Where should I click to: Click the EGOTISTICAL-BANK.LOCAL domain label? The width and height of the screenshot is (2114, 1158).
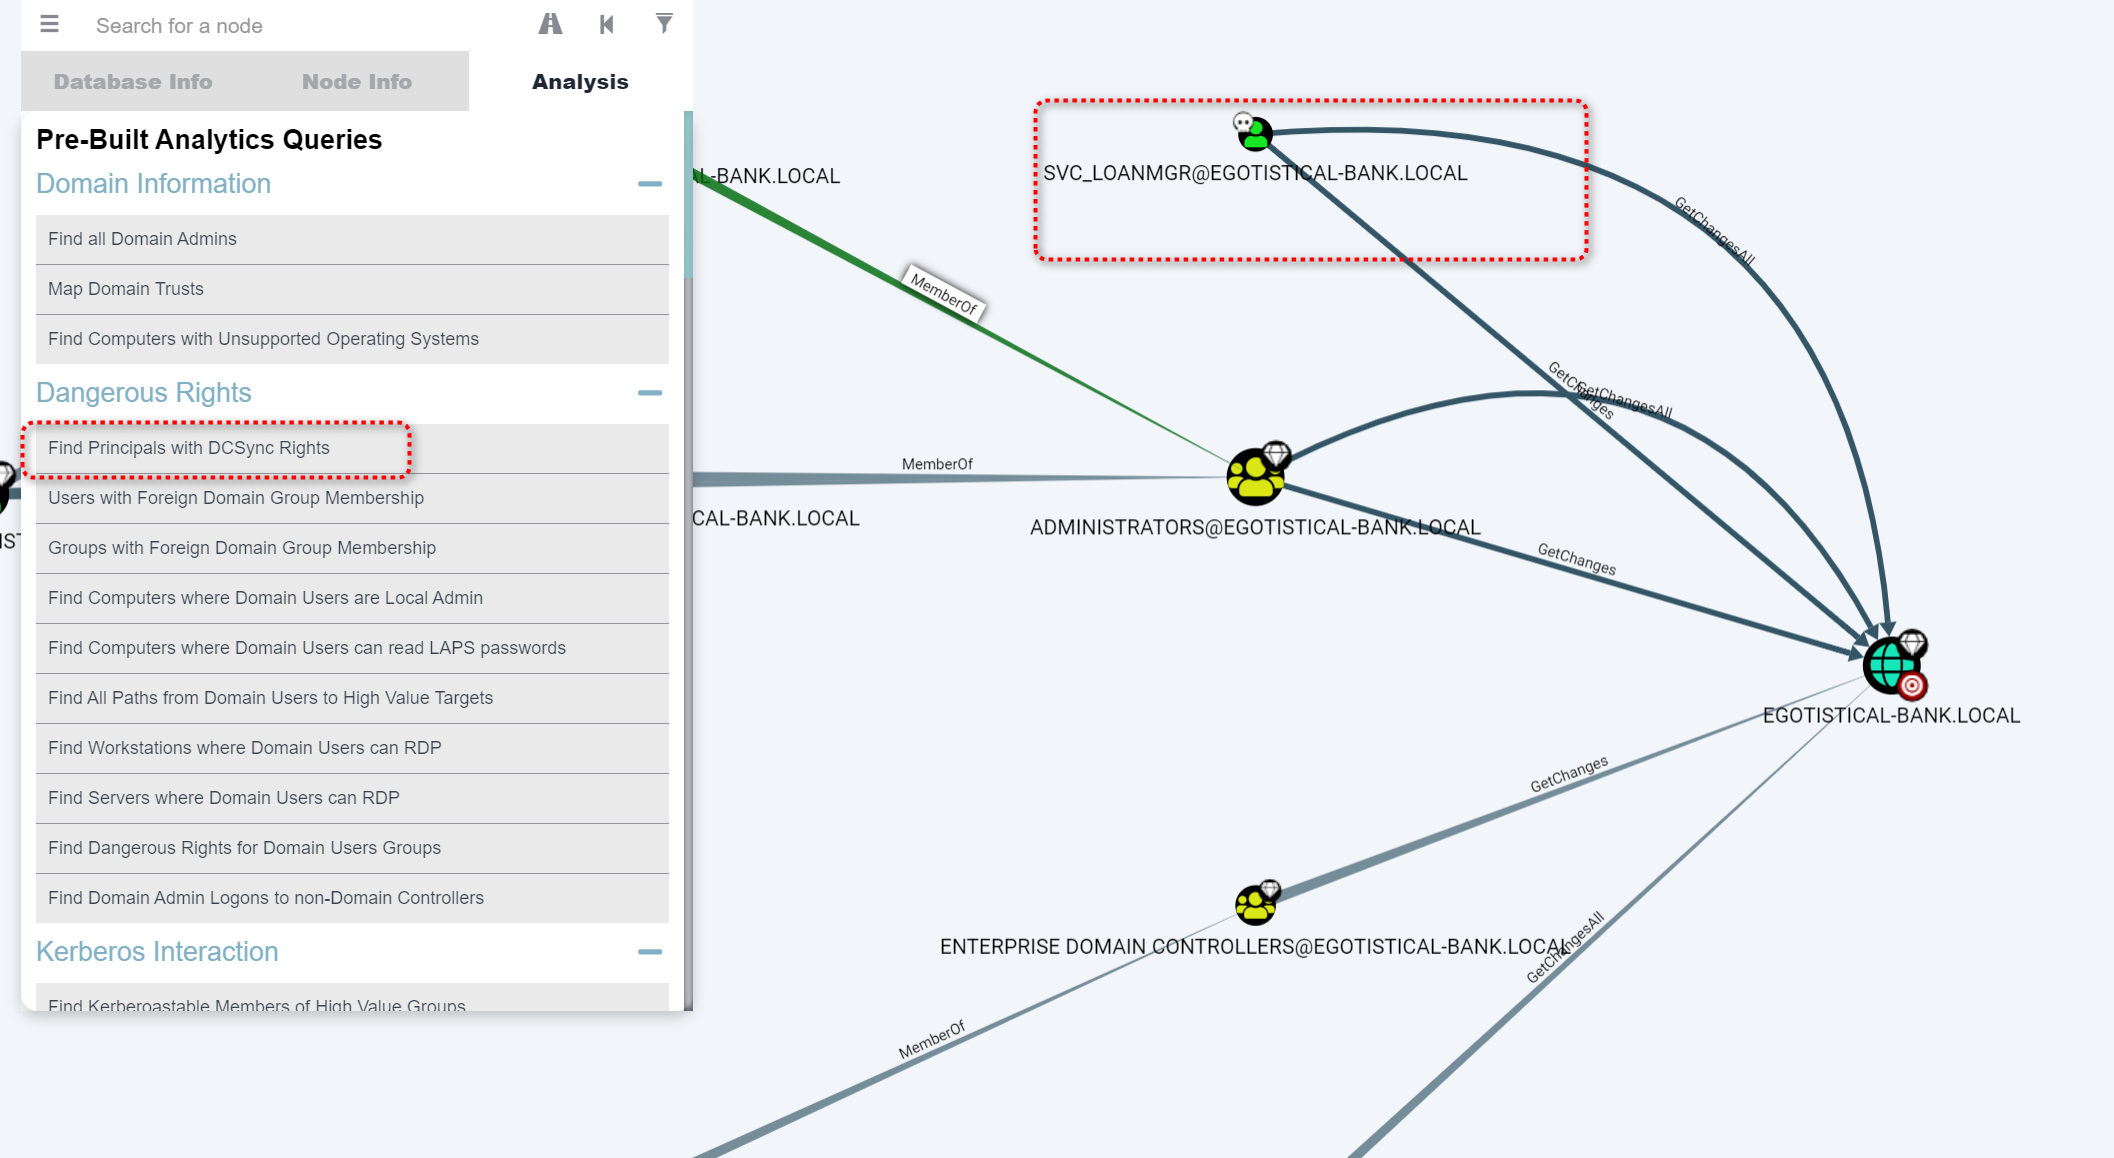pos(1891,715)
